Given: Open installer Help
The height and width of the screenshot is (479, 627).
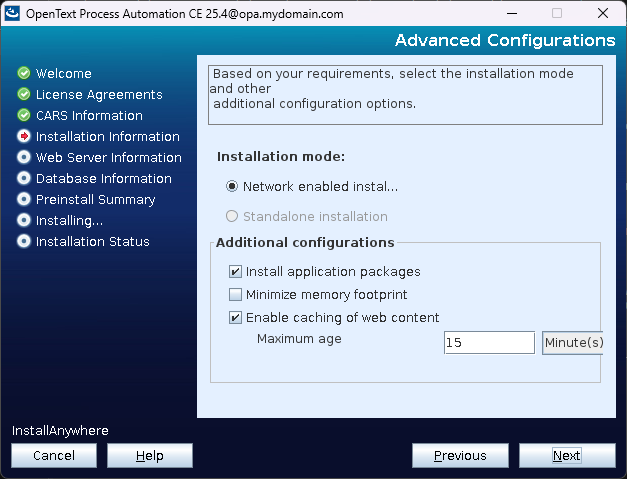Looking at the screenshot, I should tap(150, 455).
